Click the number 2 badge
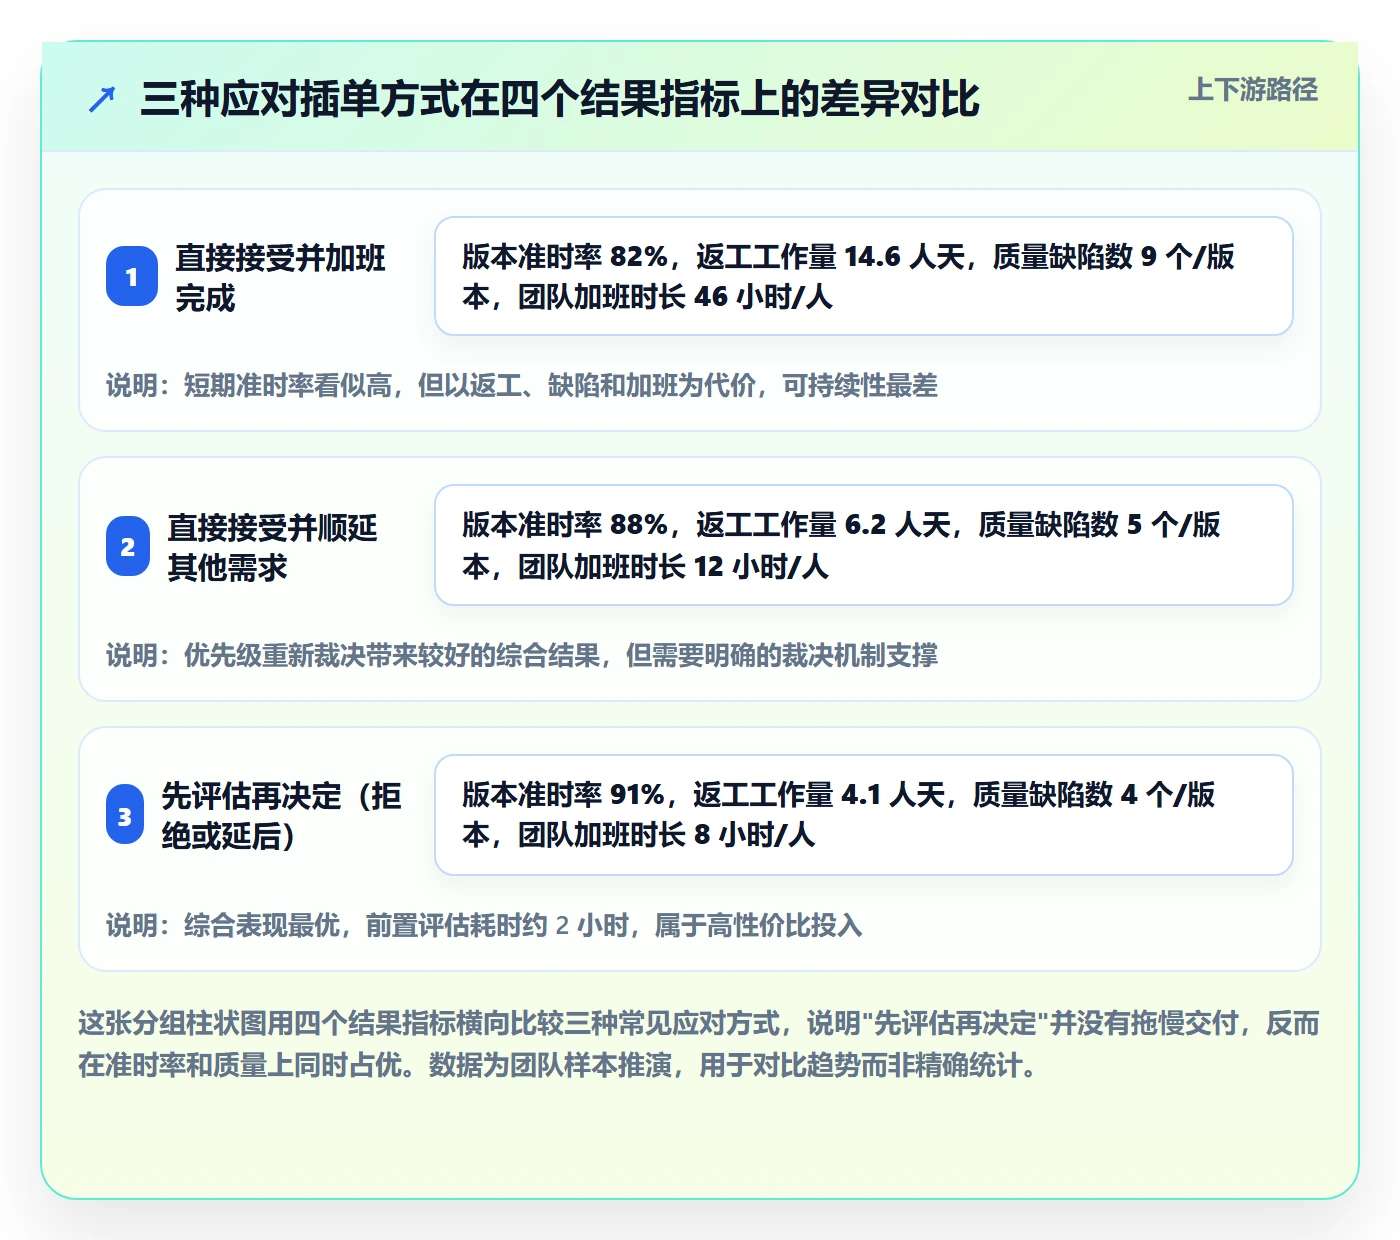The height and width of the screenshot is (1240, 1400). tap(128, 547)
